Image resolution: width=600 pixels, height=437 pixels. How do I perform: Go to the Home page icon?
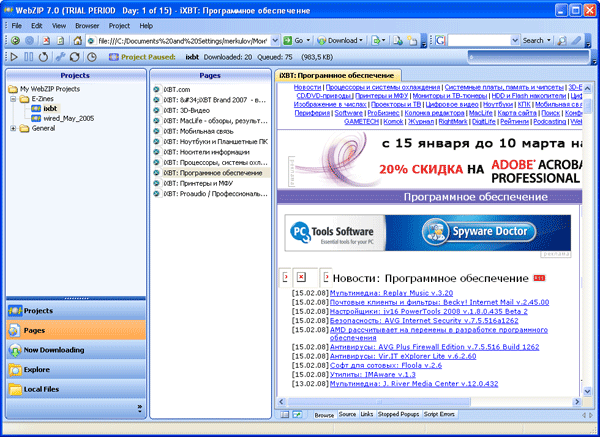[x=78, y=41]
